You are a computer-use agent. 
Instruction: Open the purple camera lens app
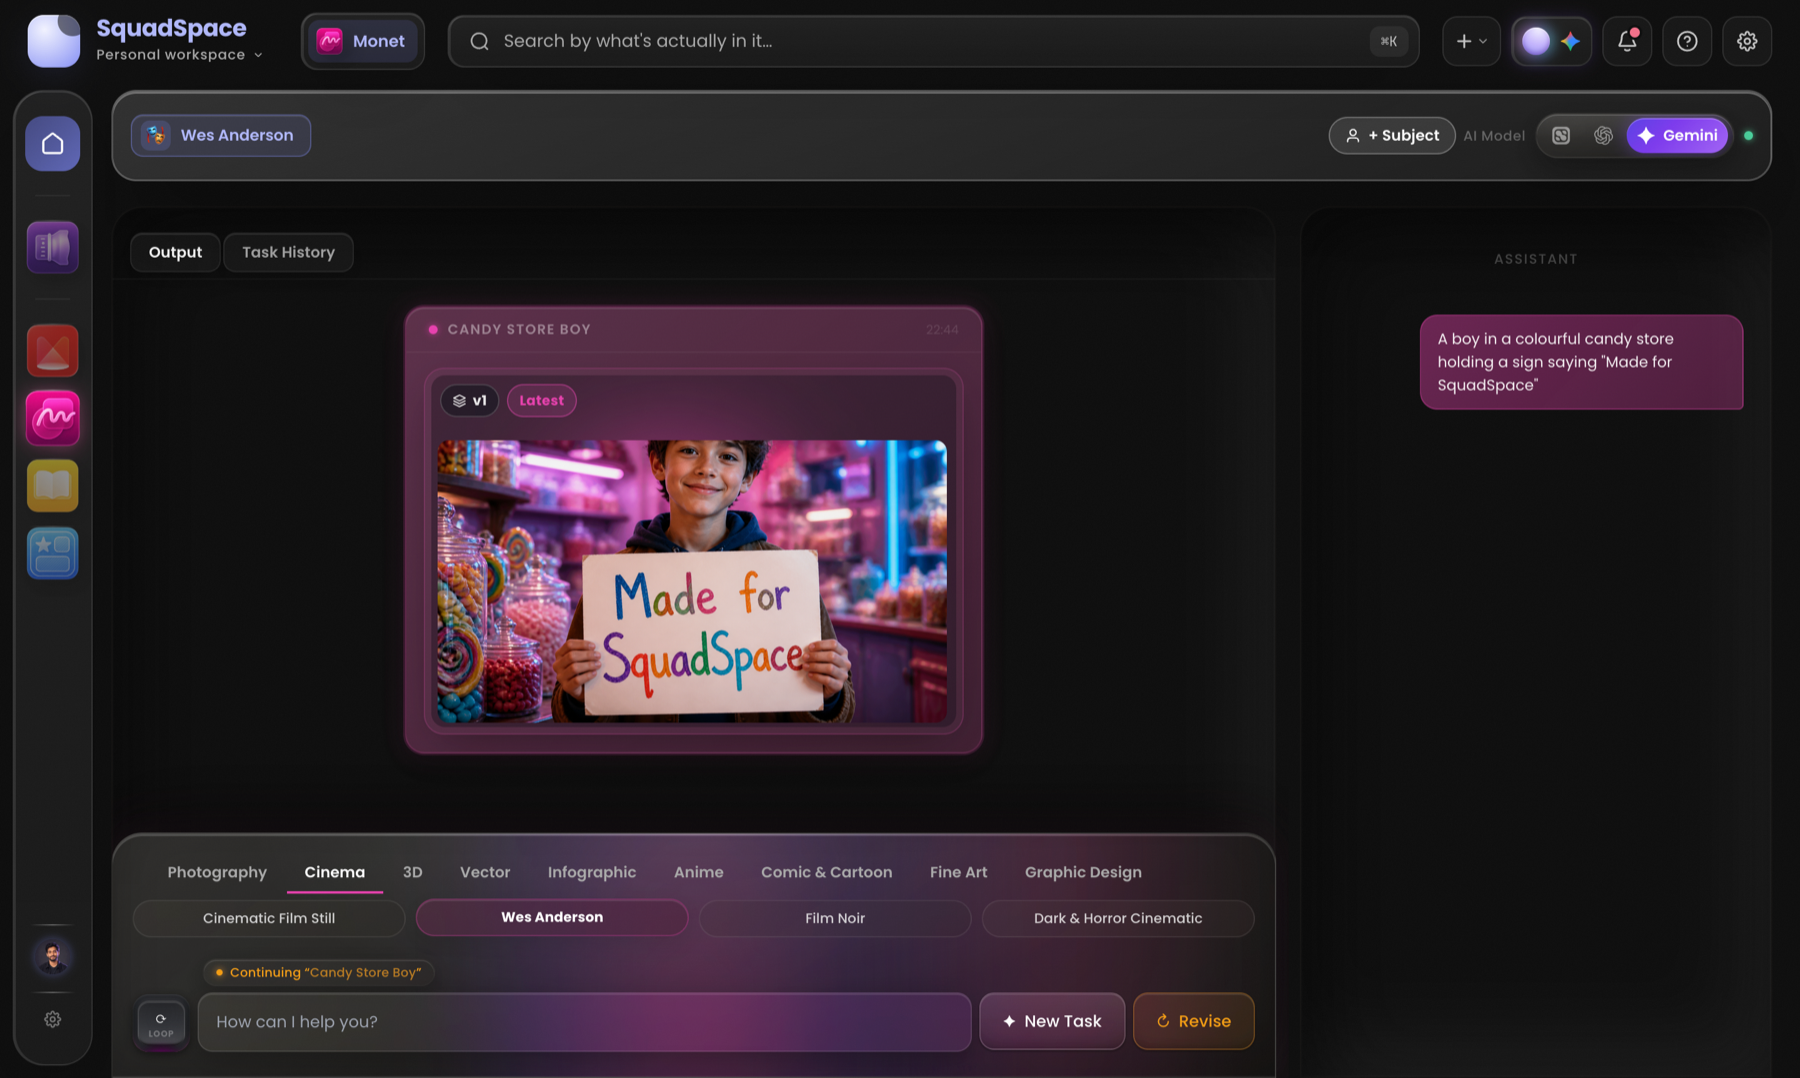click(x=53, y=247)
